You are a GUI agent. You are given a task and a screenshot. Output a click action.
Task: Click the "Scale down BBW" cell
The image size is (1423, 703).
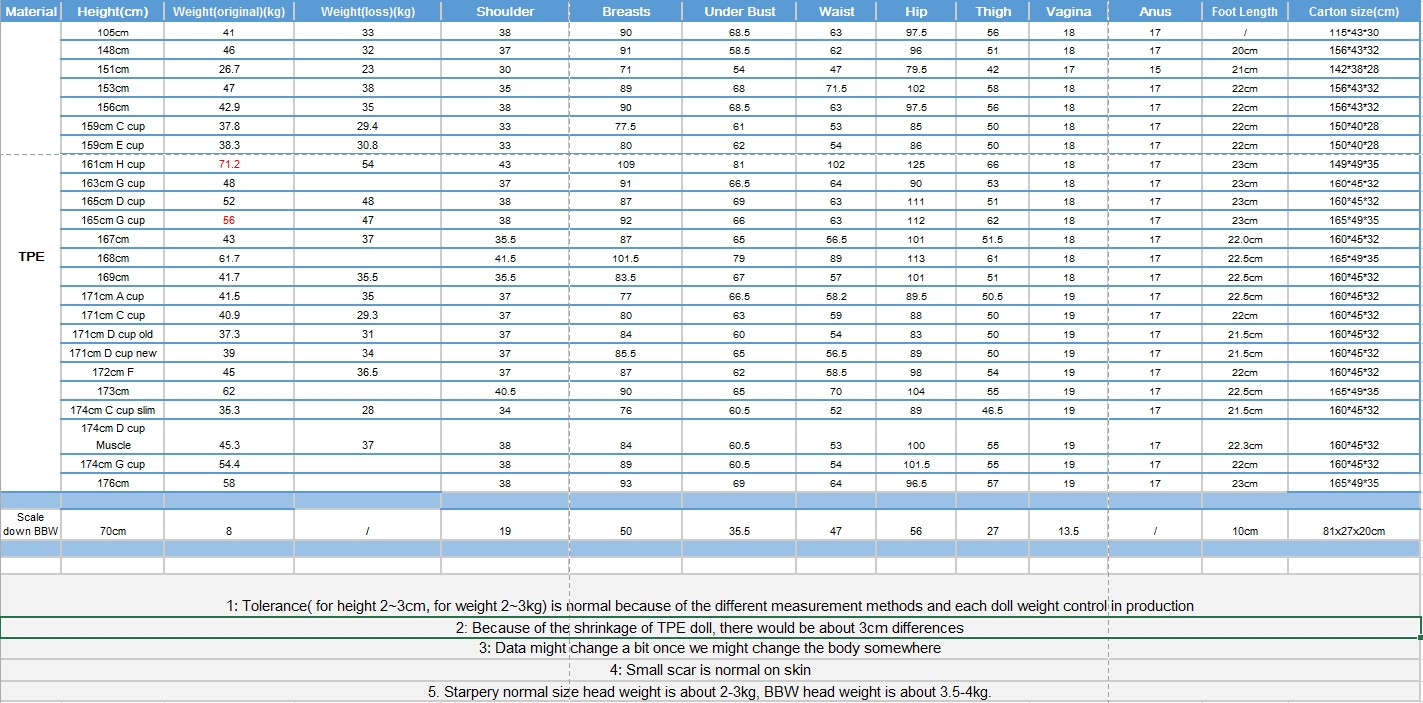click(x=31, y=524)
